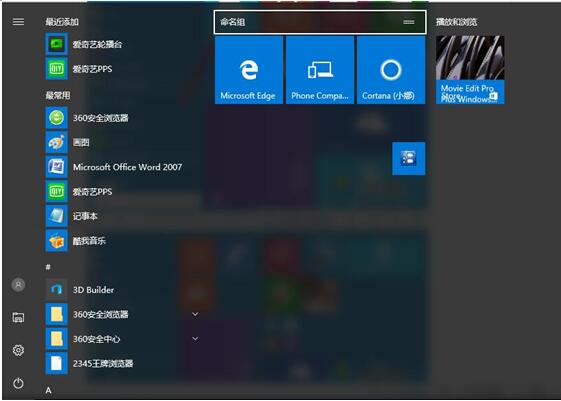
Task: Click the 最近添加 section heading
Action: click(x=62, y=22)
